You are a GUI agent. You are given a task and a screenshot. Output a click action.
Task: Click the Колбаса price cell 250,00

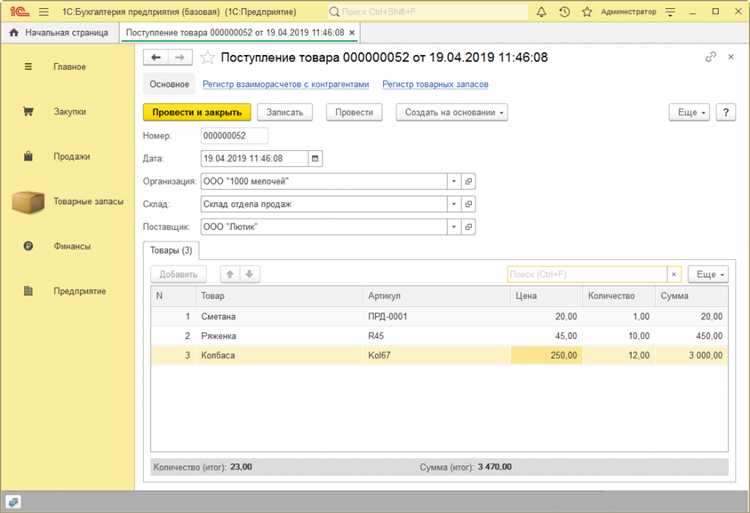click(547, 355)
